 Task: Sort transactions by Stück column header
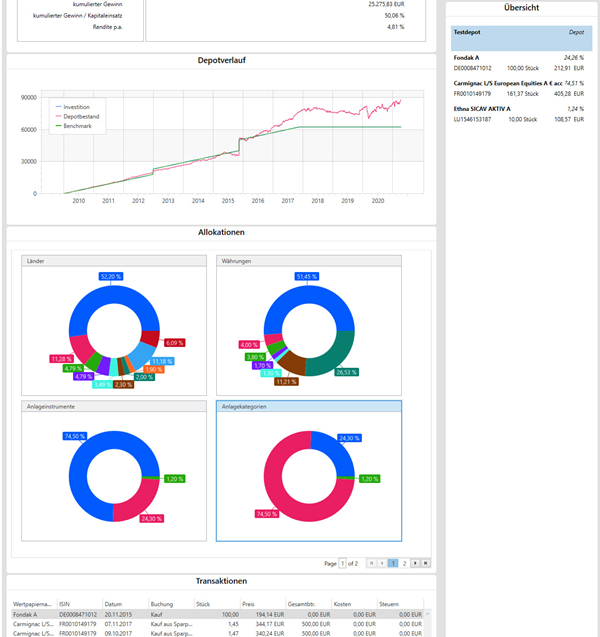(218, 604)
